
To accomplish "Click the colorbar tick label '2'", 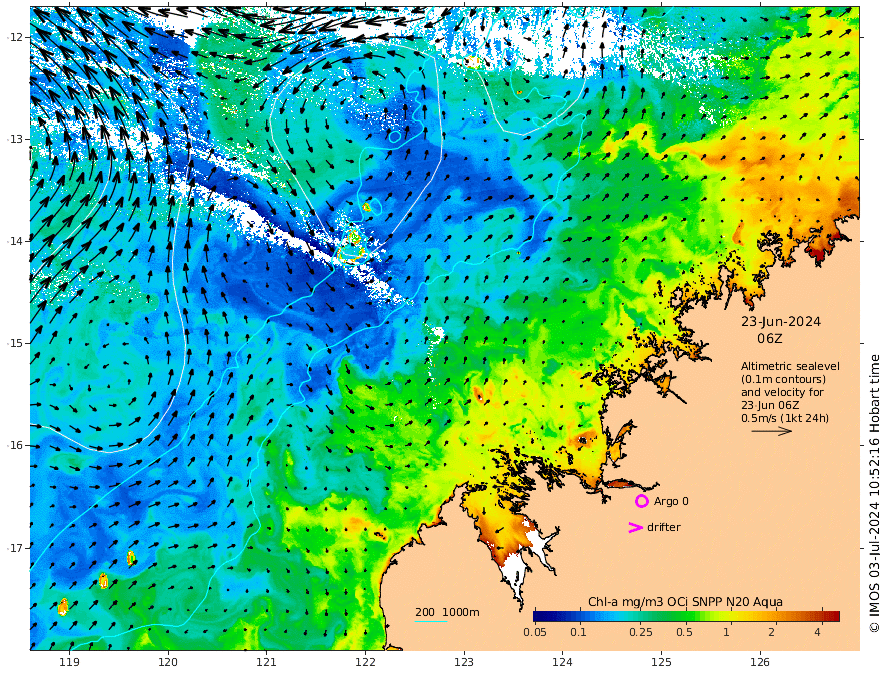I will click(772, 632).
